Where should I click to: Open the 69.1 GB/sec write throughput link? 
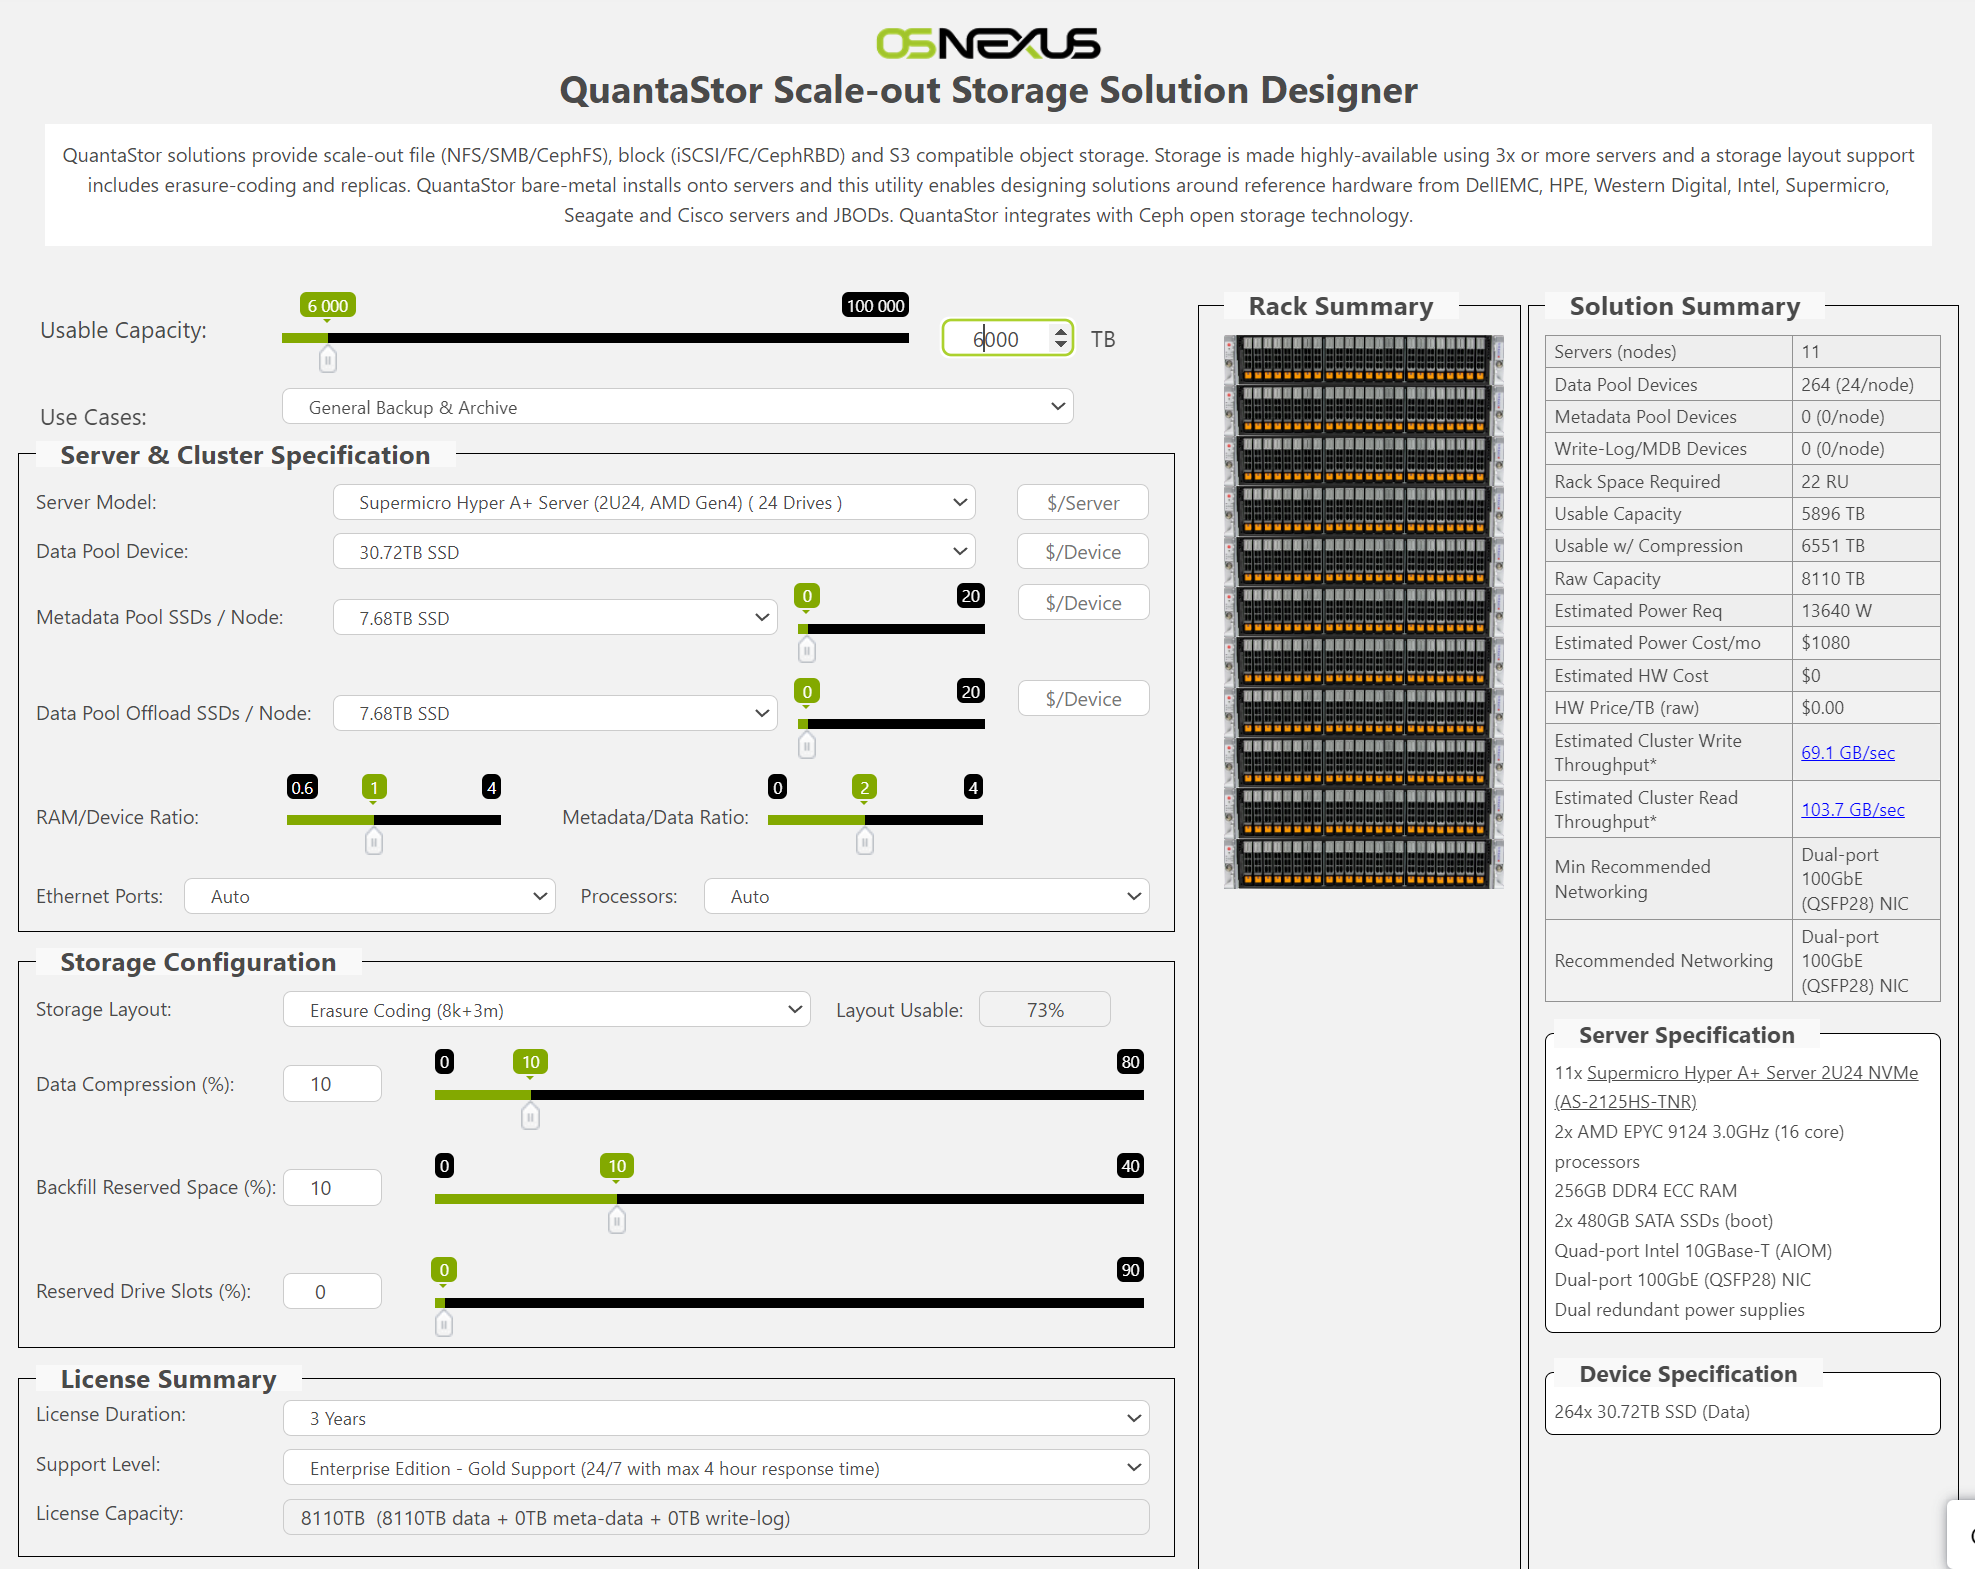pyautogui.click(x=1847, y=753)
